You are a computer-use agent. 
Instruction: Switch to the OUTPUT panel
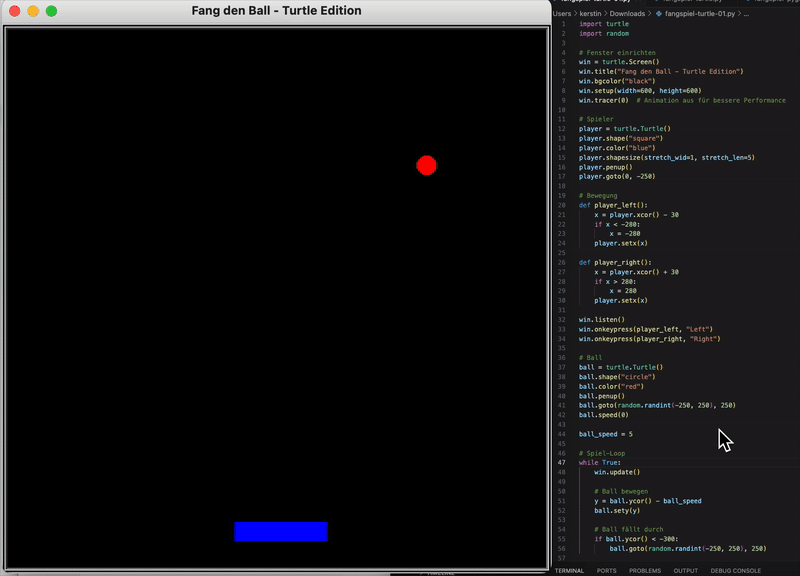coord(686,570)
